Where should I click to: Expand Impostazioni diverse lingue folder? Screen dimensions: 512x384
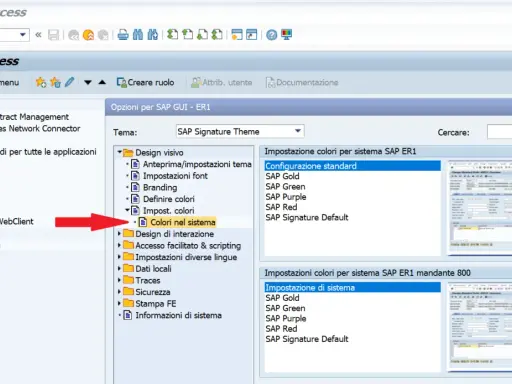[119, 257]
